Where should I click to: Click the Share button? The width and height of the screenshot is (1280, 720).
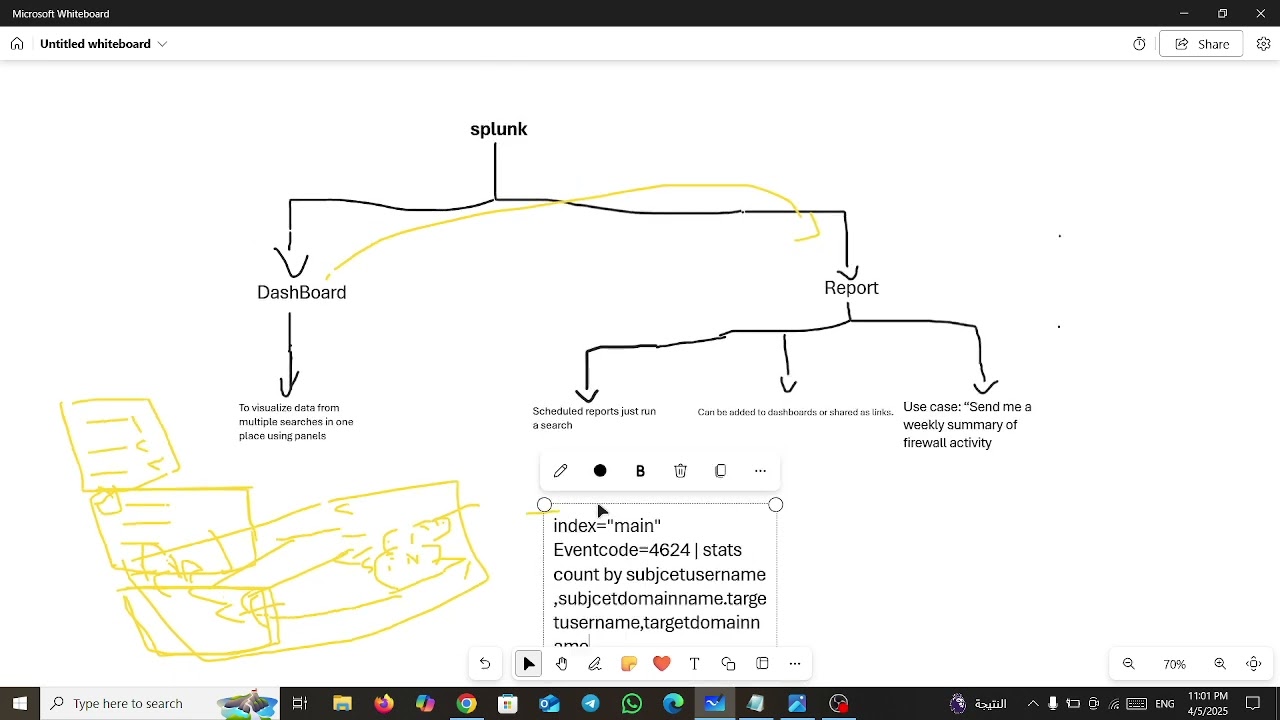(x=1201, y=44)
